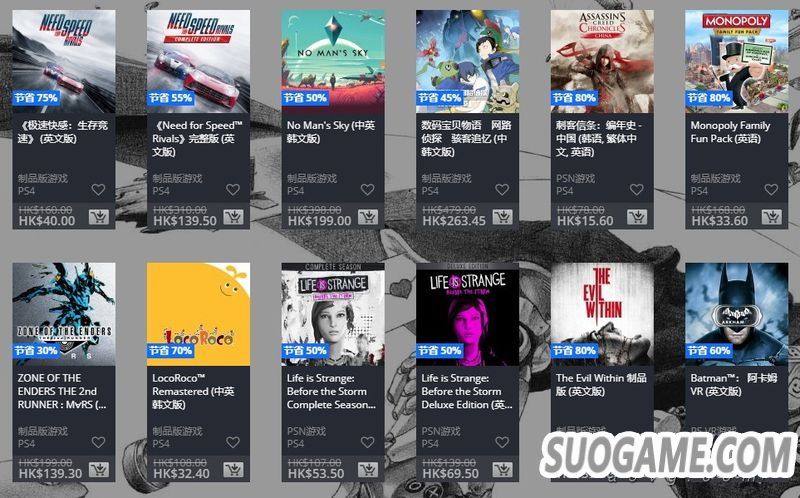Open the Monopoly Family Fun Pack title link

tap(730, 132)
